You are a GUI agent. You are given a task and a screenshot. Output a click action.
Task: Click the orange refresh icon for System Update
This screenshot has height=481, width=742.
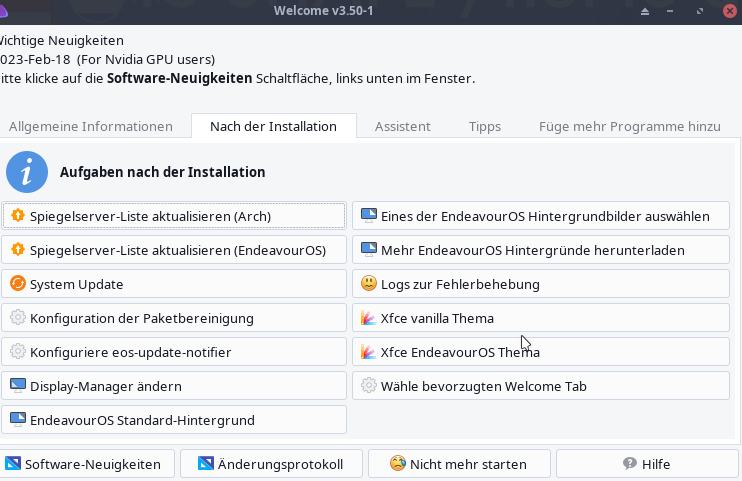click(x=18, y=284)
